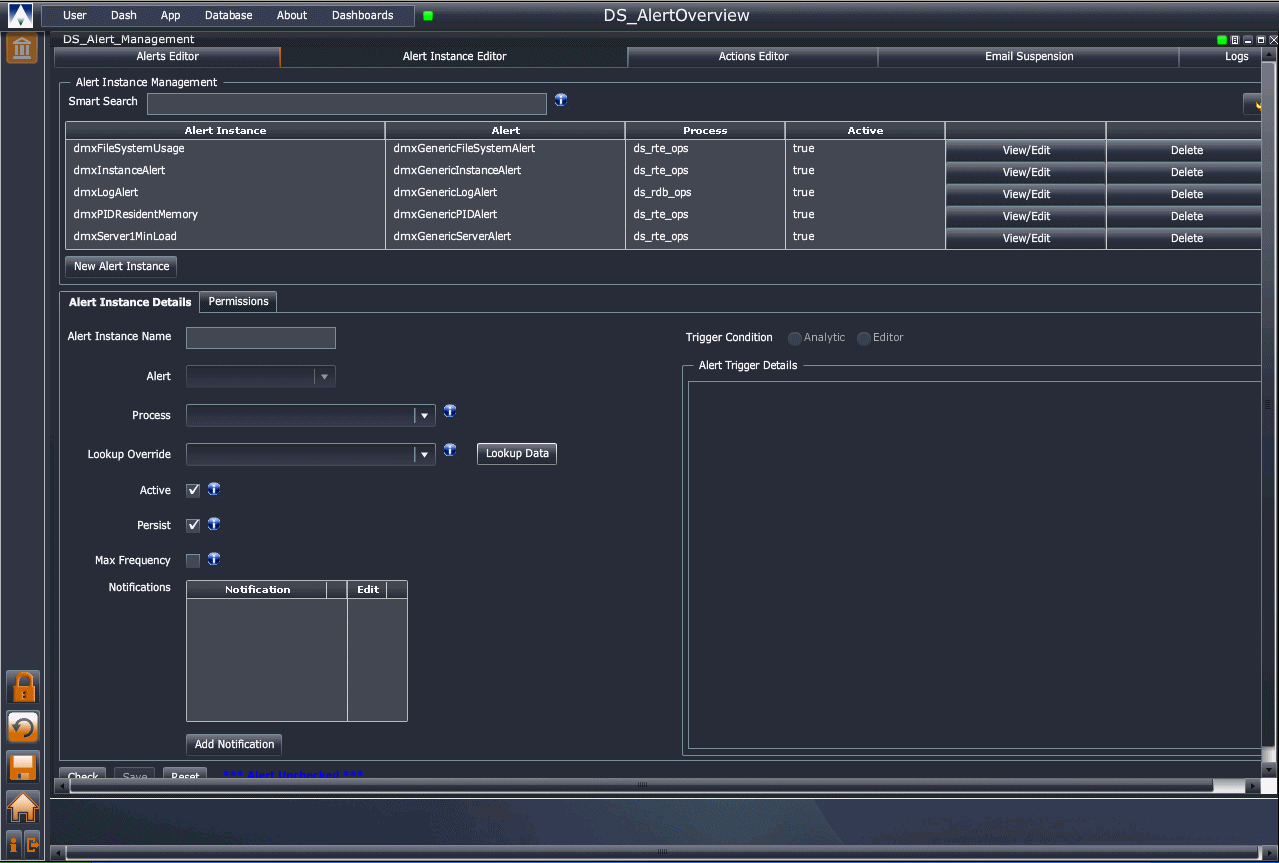Open the Alert dropdown

coord(261,376)
